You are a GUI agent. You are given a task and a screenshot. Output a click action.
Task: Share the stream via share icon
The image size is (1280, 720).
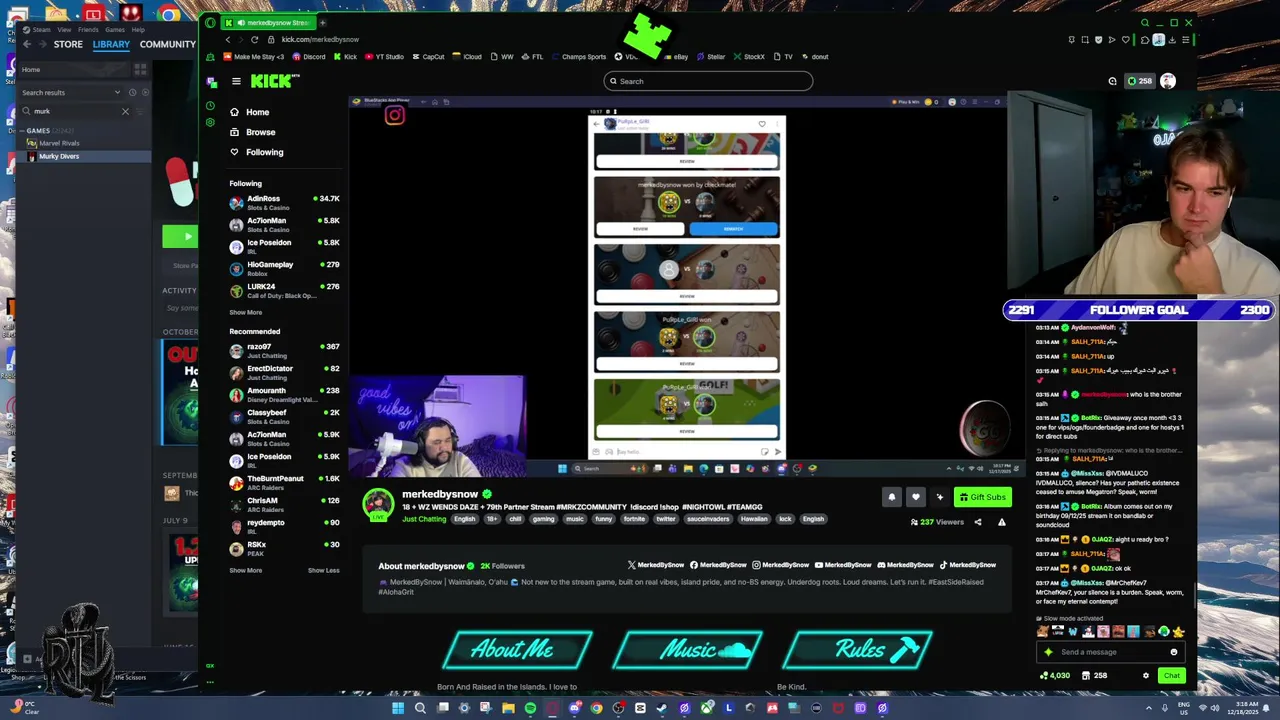click(978, 522)
